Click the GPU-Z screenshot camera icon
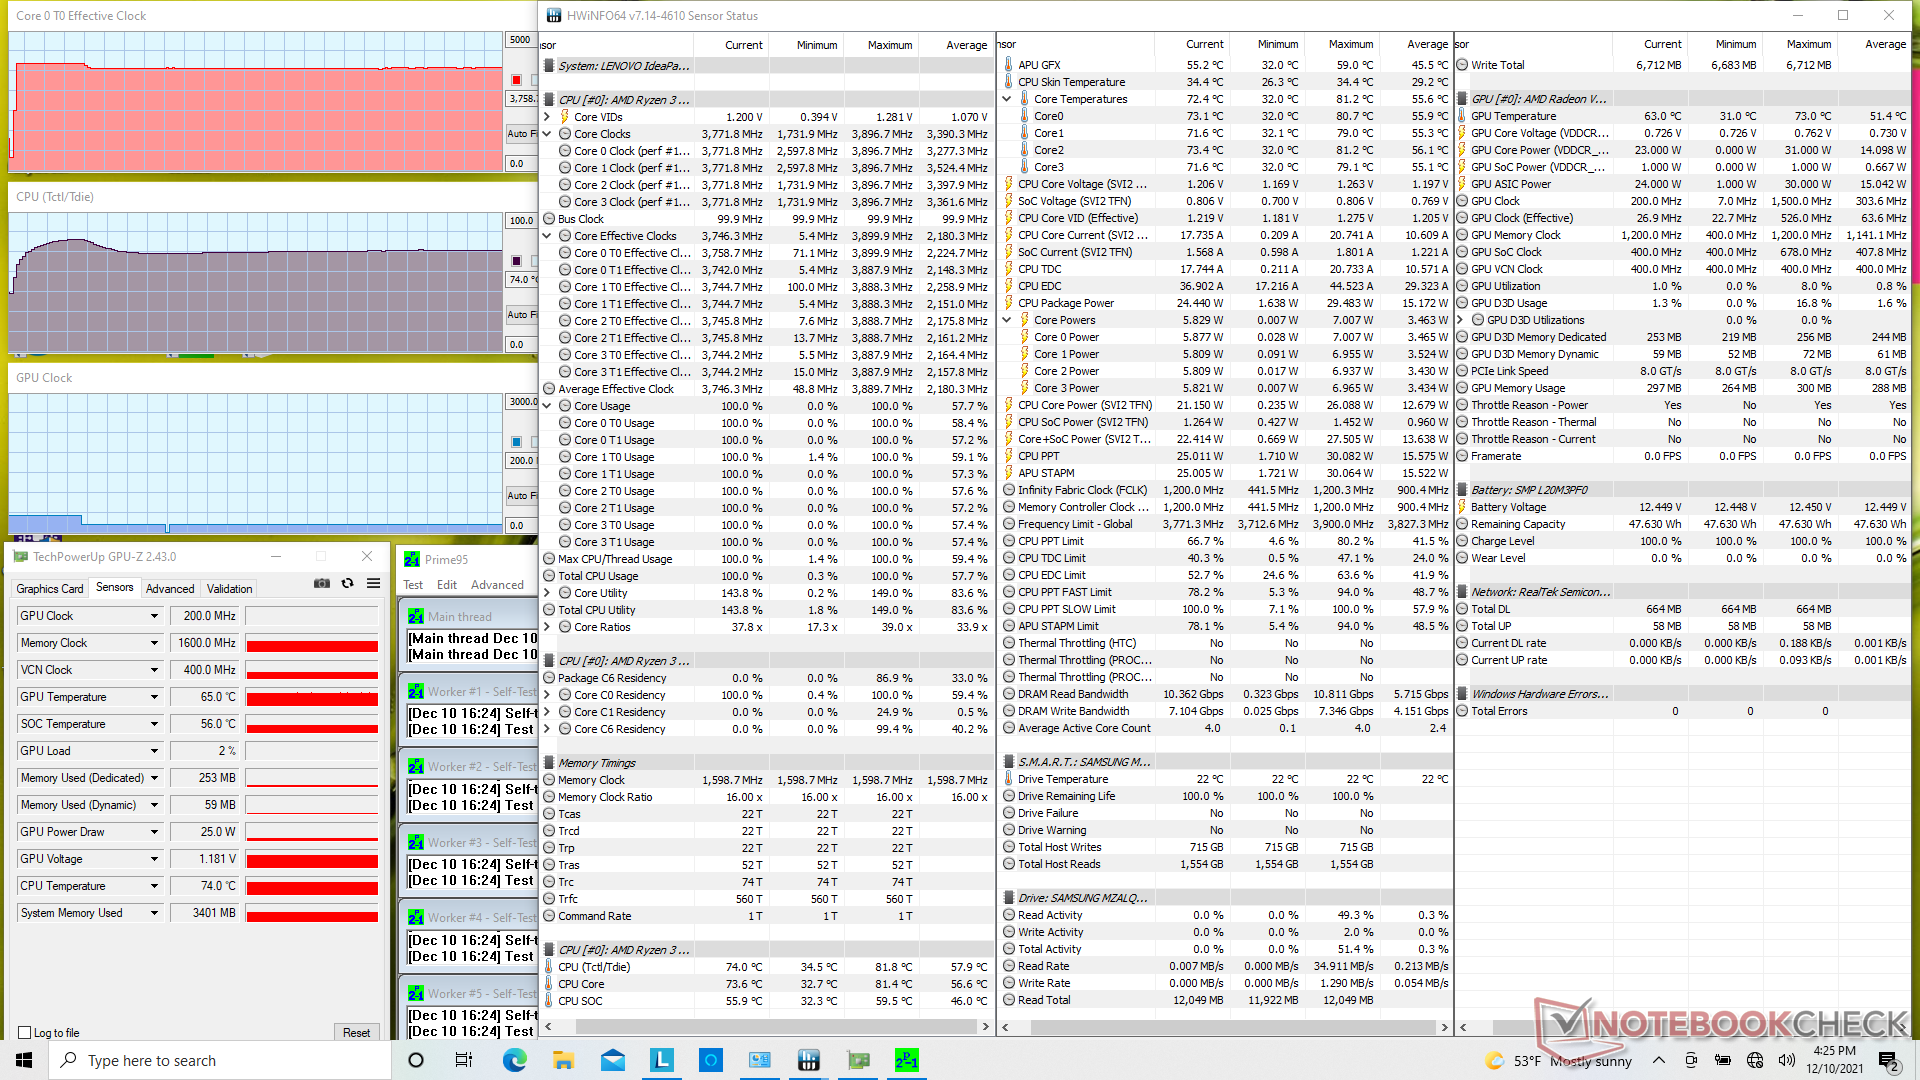1920x1080 pixels. click(322, 583)
